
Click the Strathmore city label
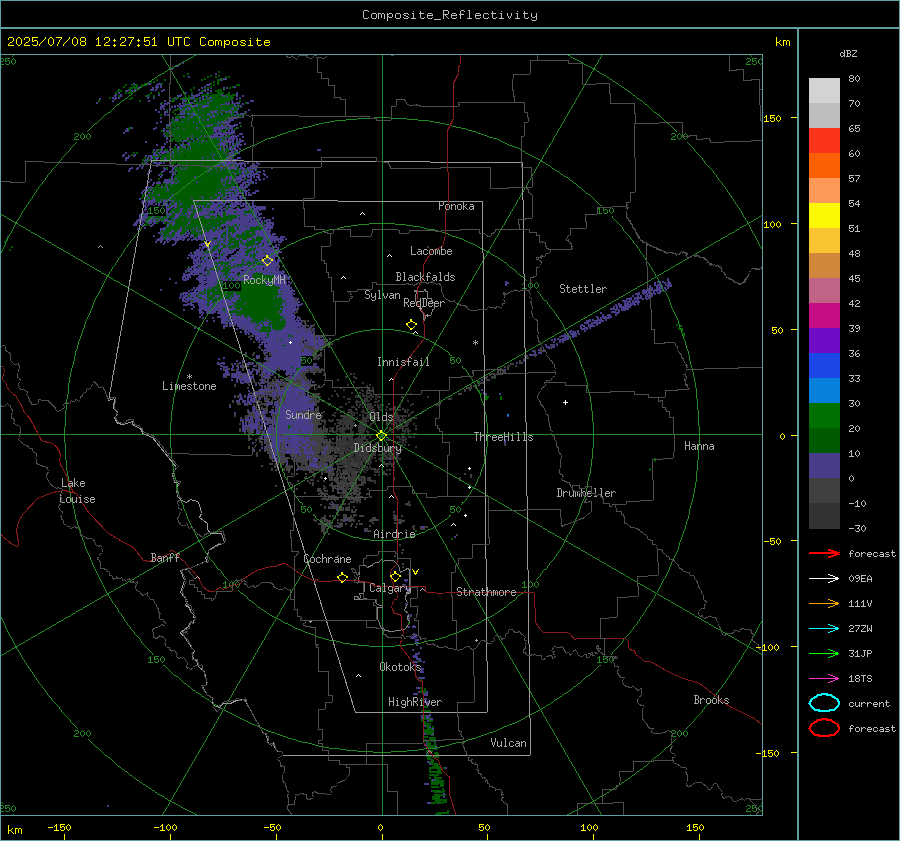coord(486,592)
